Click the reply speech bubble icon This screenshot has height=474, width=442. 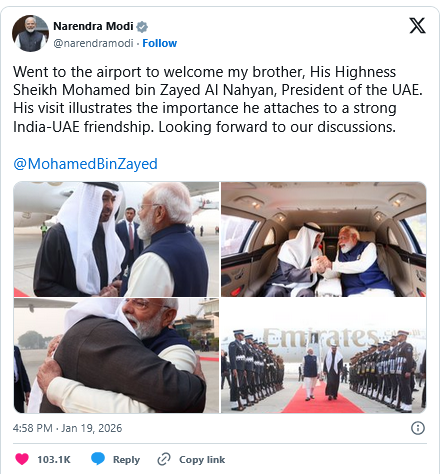point(98,459)
